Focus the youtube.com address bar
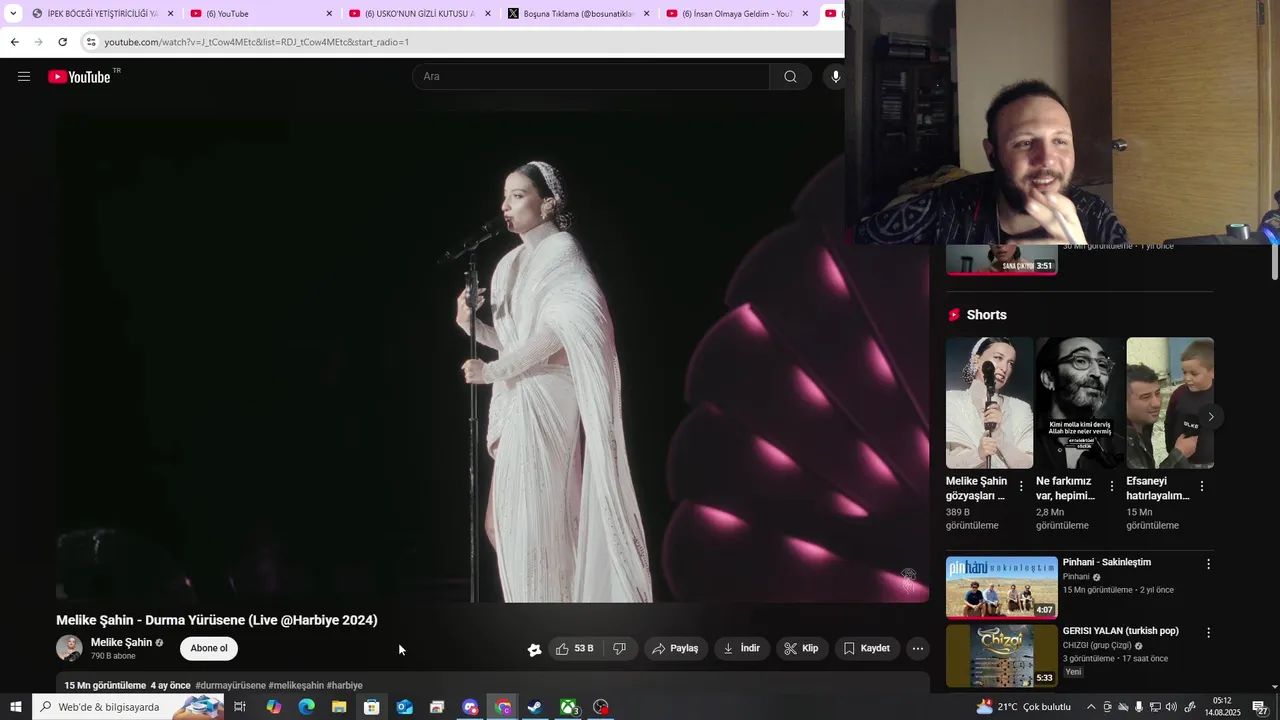This screenshot has height=720, width=1280. point(460,42)
